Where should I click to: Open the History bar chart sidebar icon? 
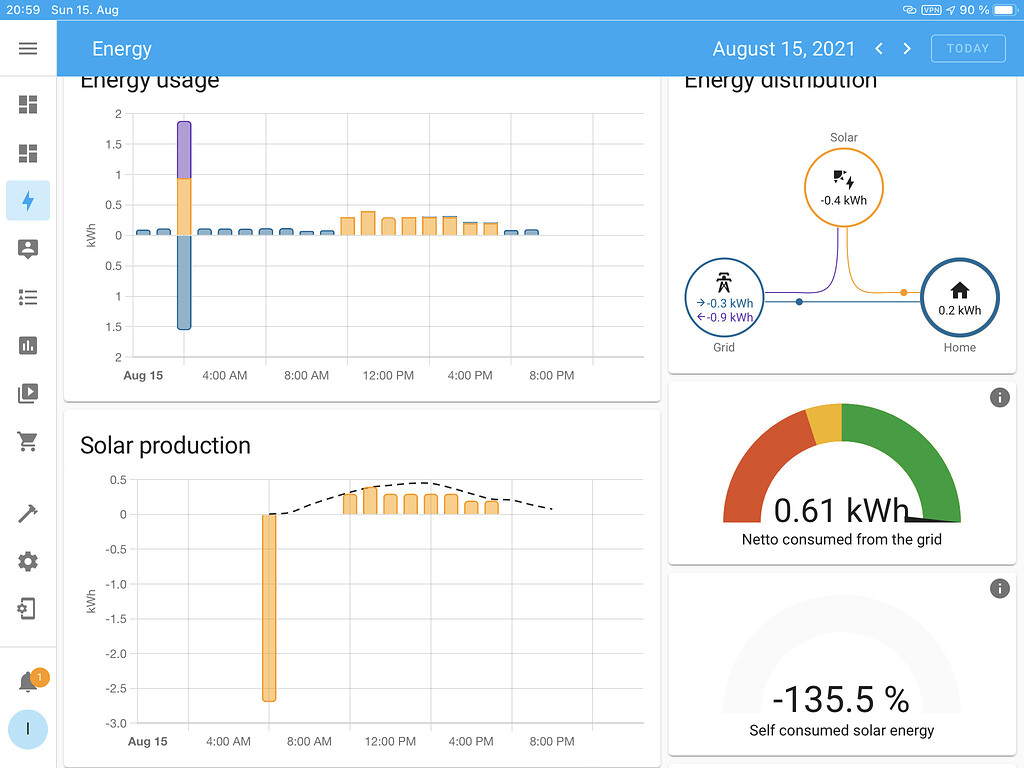tap(27, 345)
